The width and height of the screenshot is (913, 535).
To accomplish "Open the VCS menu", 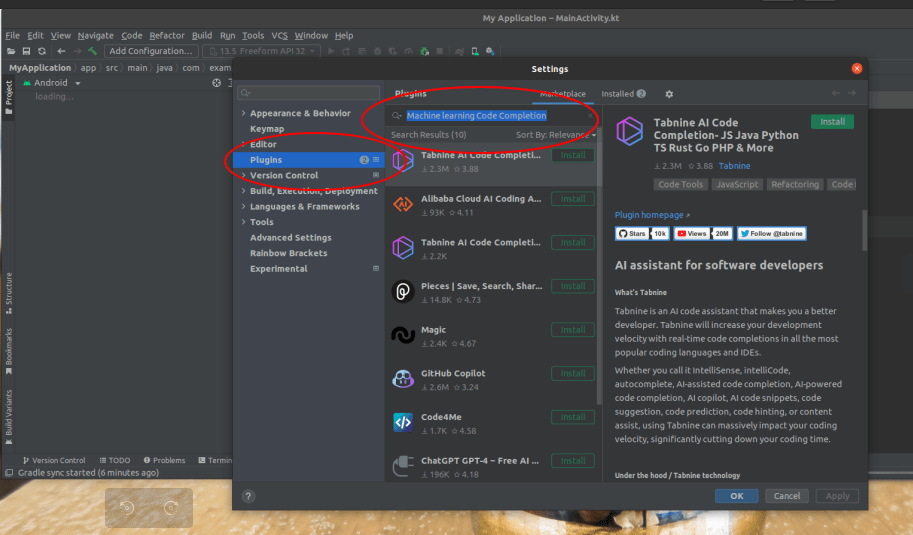I will point(279,36).
